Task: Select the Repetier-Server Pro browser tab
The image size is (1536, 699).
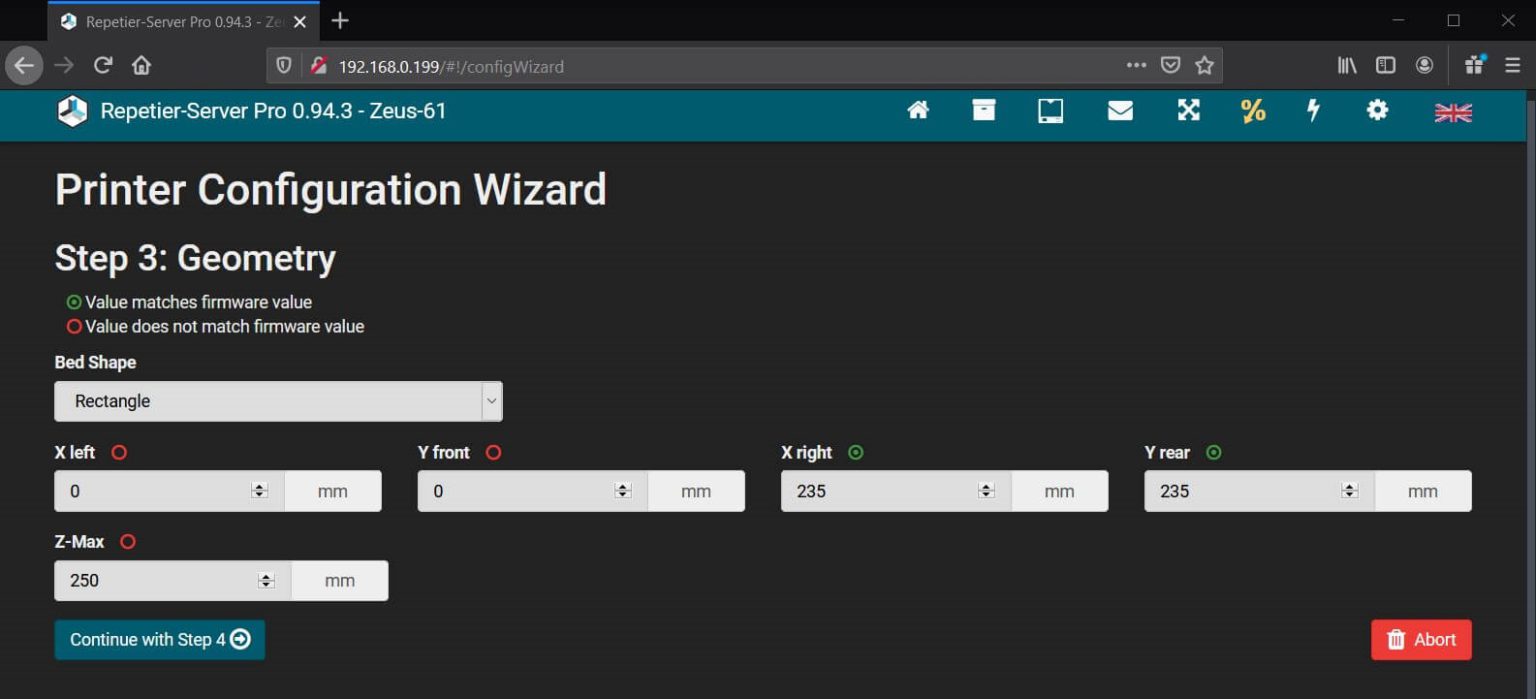Action: [170, 20]
